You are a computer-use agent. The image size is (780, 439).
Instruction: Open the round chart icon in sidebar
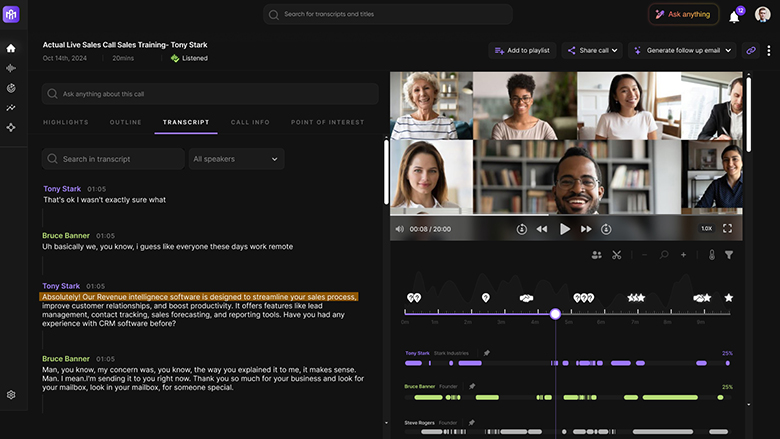click(x=11, y=88)
